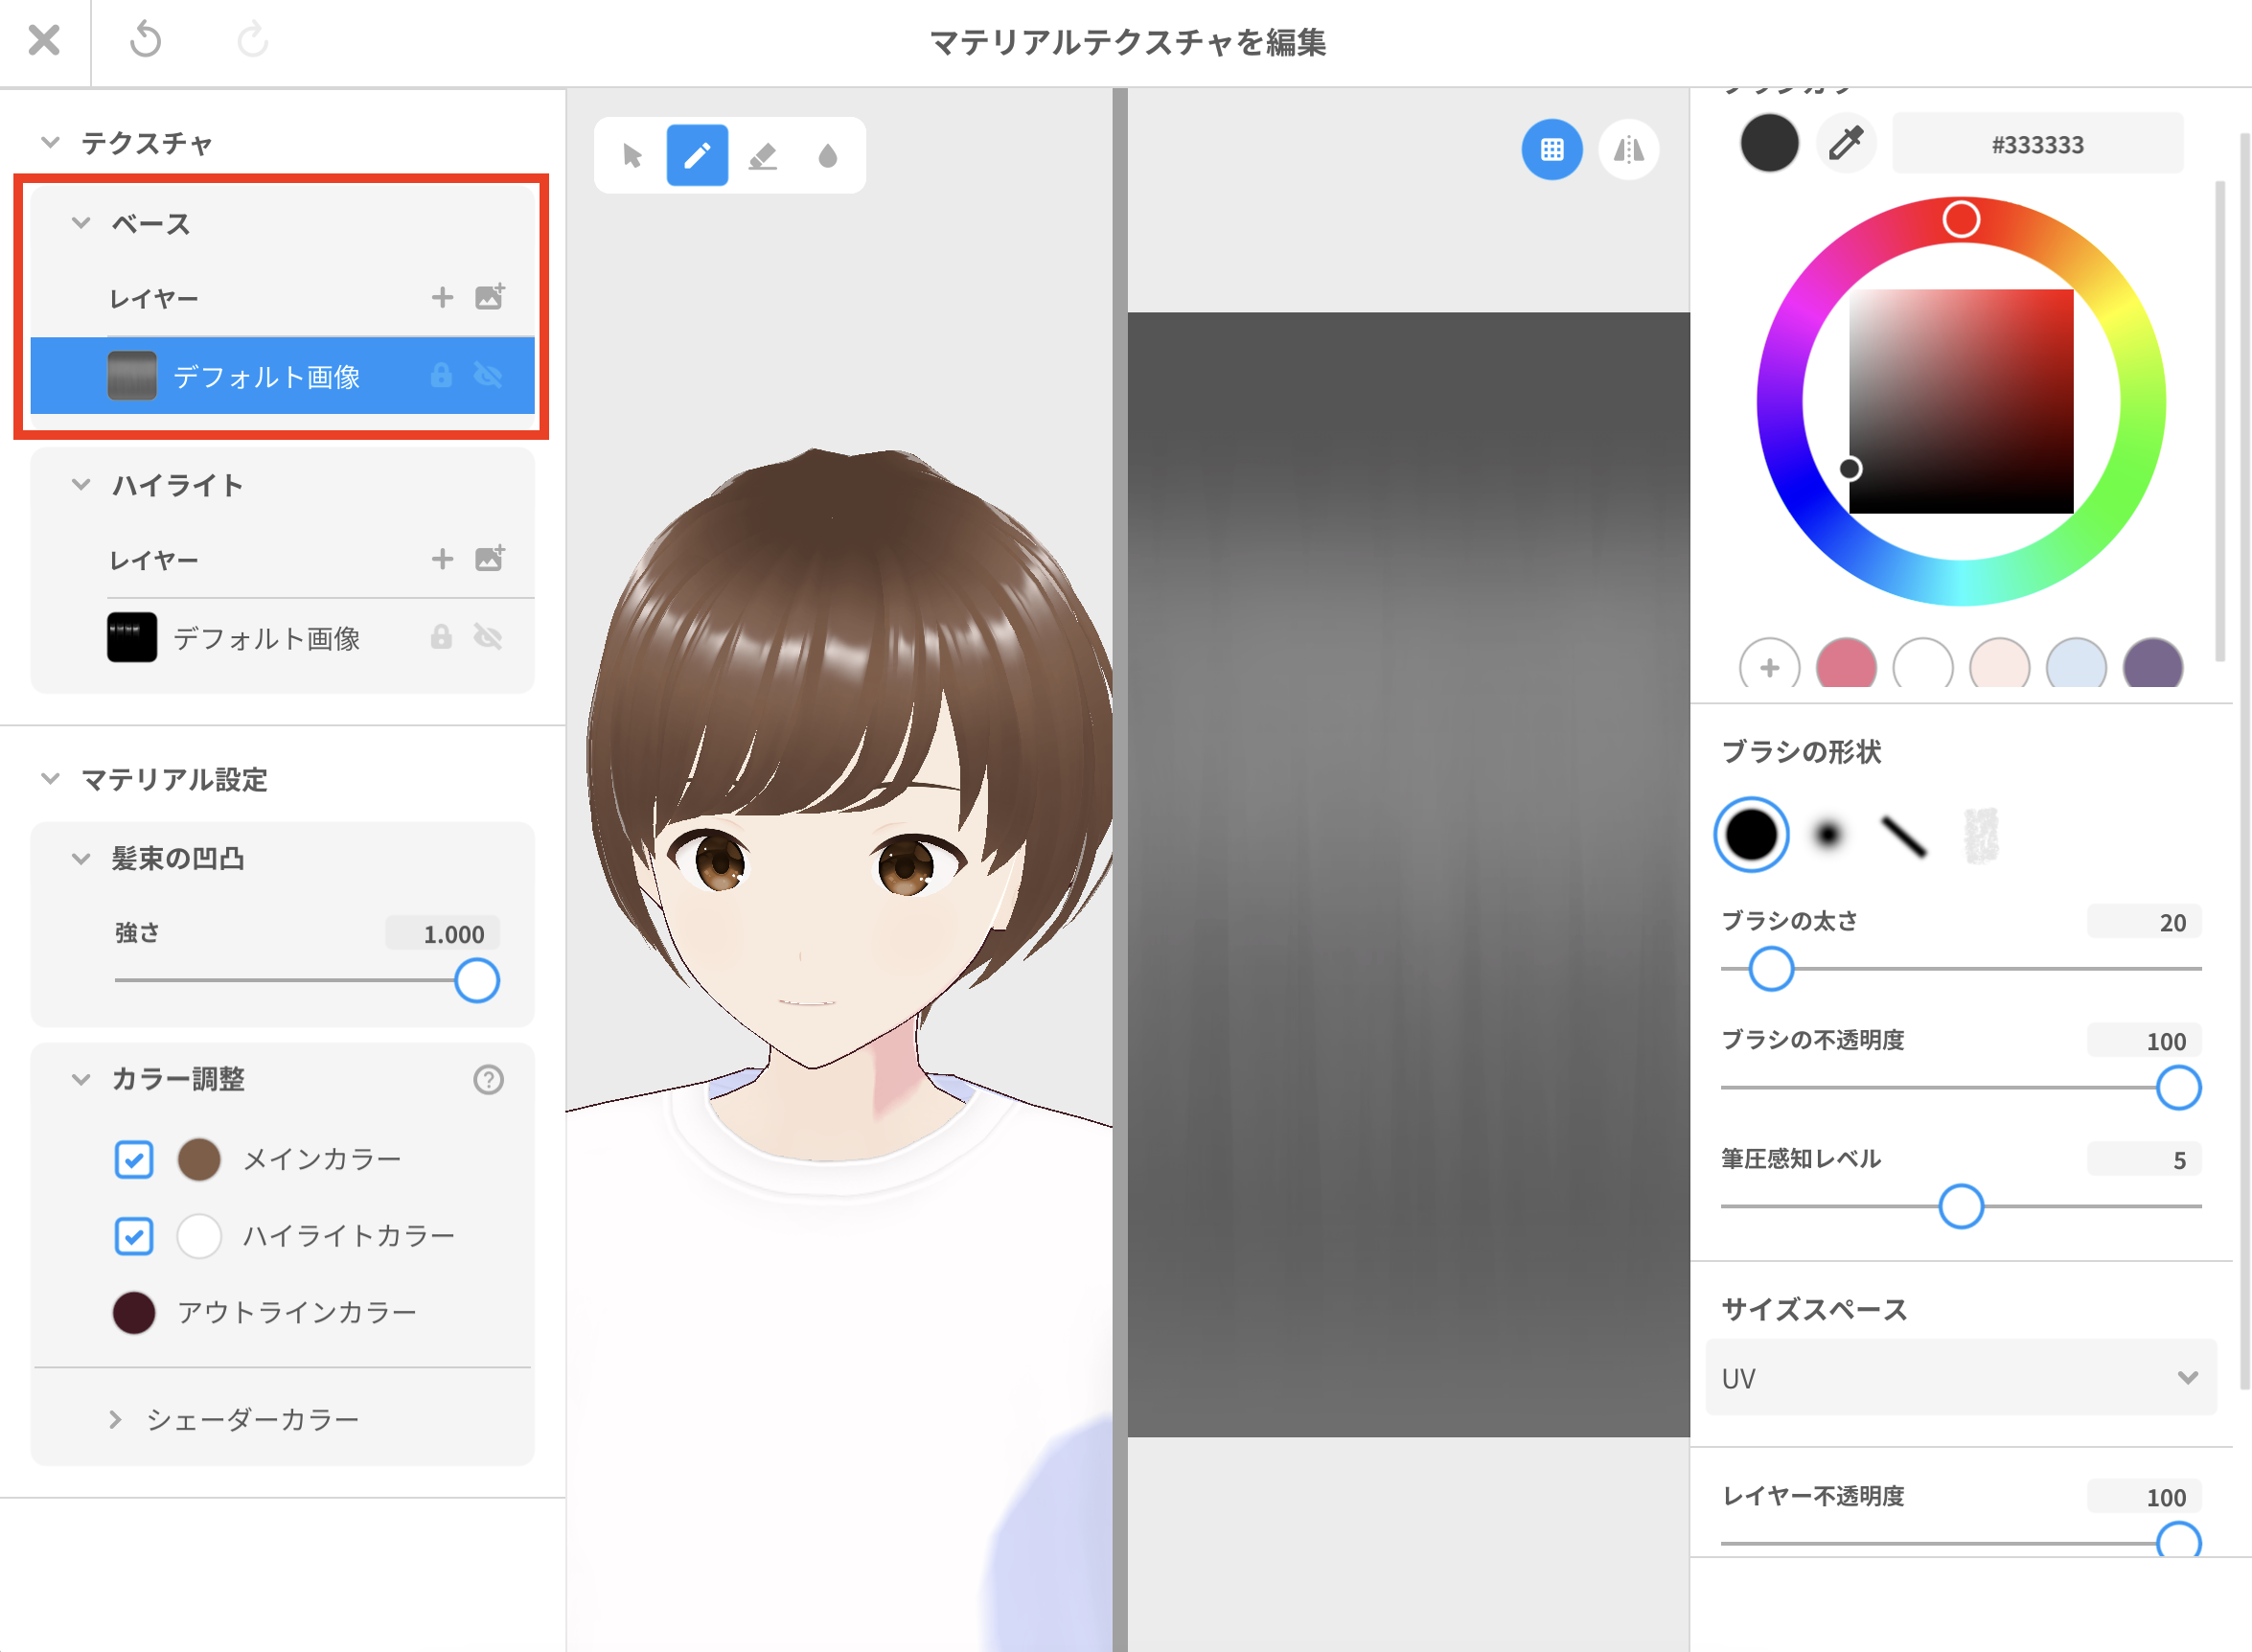The height and width of the screenshot is (1652, 2252).
Task: Toggle visibility of ベース デフォルト画像 layer
Action: click(x=488, y=375)
